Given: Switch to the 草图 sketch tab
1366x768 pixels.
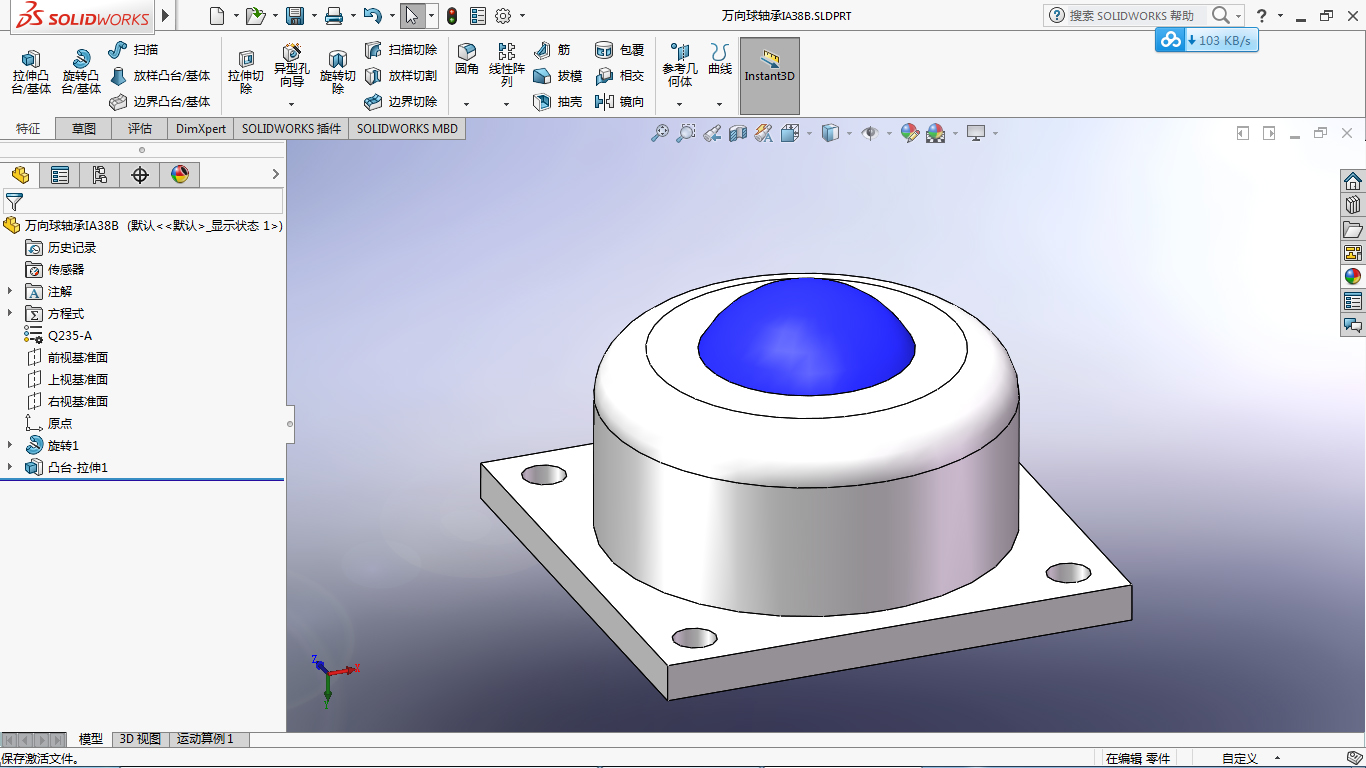Looking at the screenshot, I should 84,128.
